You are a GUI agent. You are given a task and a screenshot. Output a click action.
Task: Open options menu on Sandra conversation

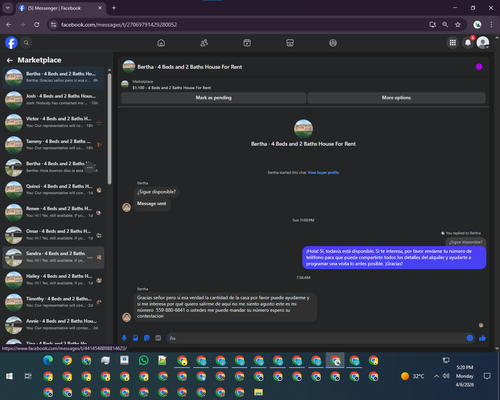coord(90,257)
